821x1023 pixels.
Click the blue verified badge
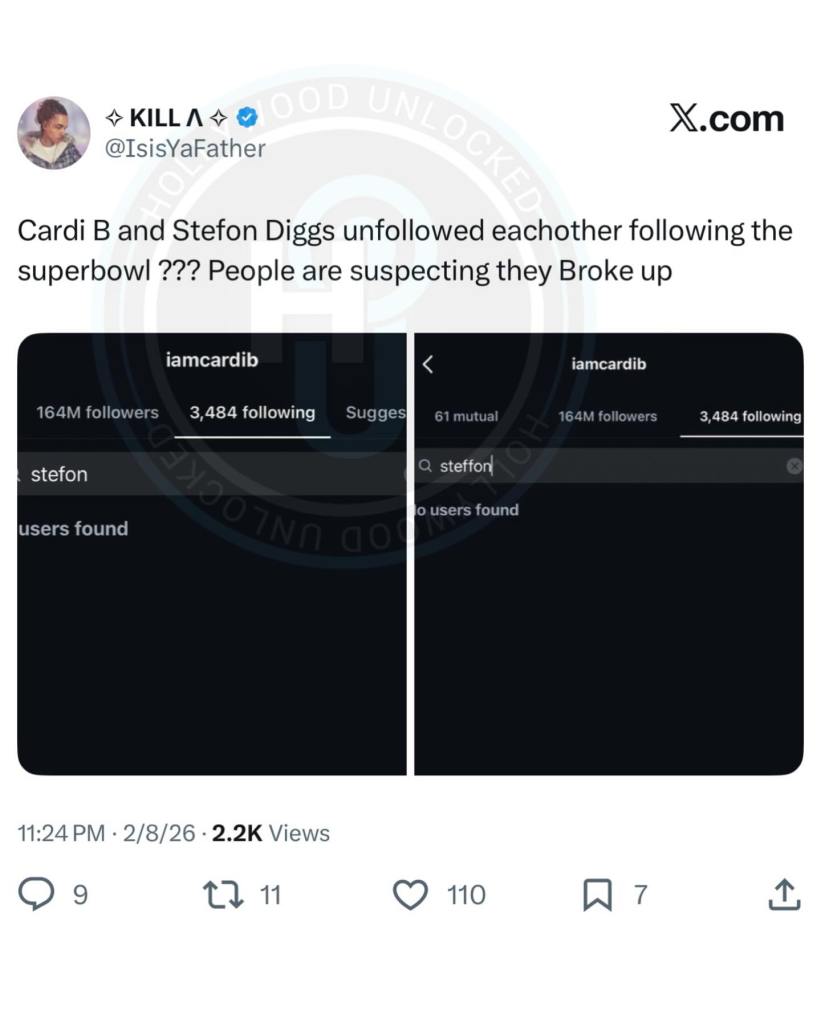point(247,118)
